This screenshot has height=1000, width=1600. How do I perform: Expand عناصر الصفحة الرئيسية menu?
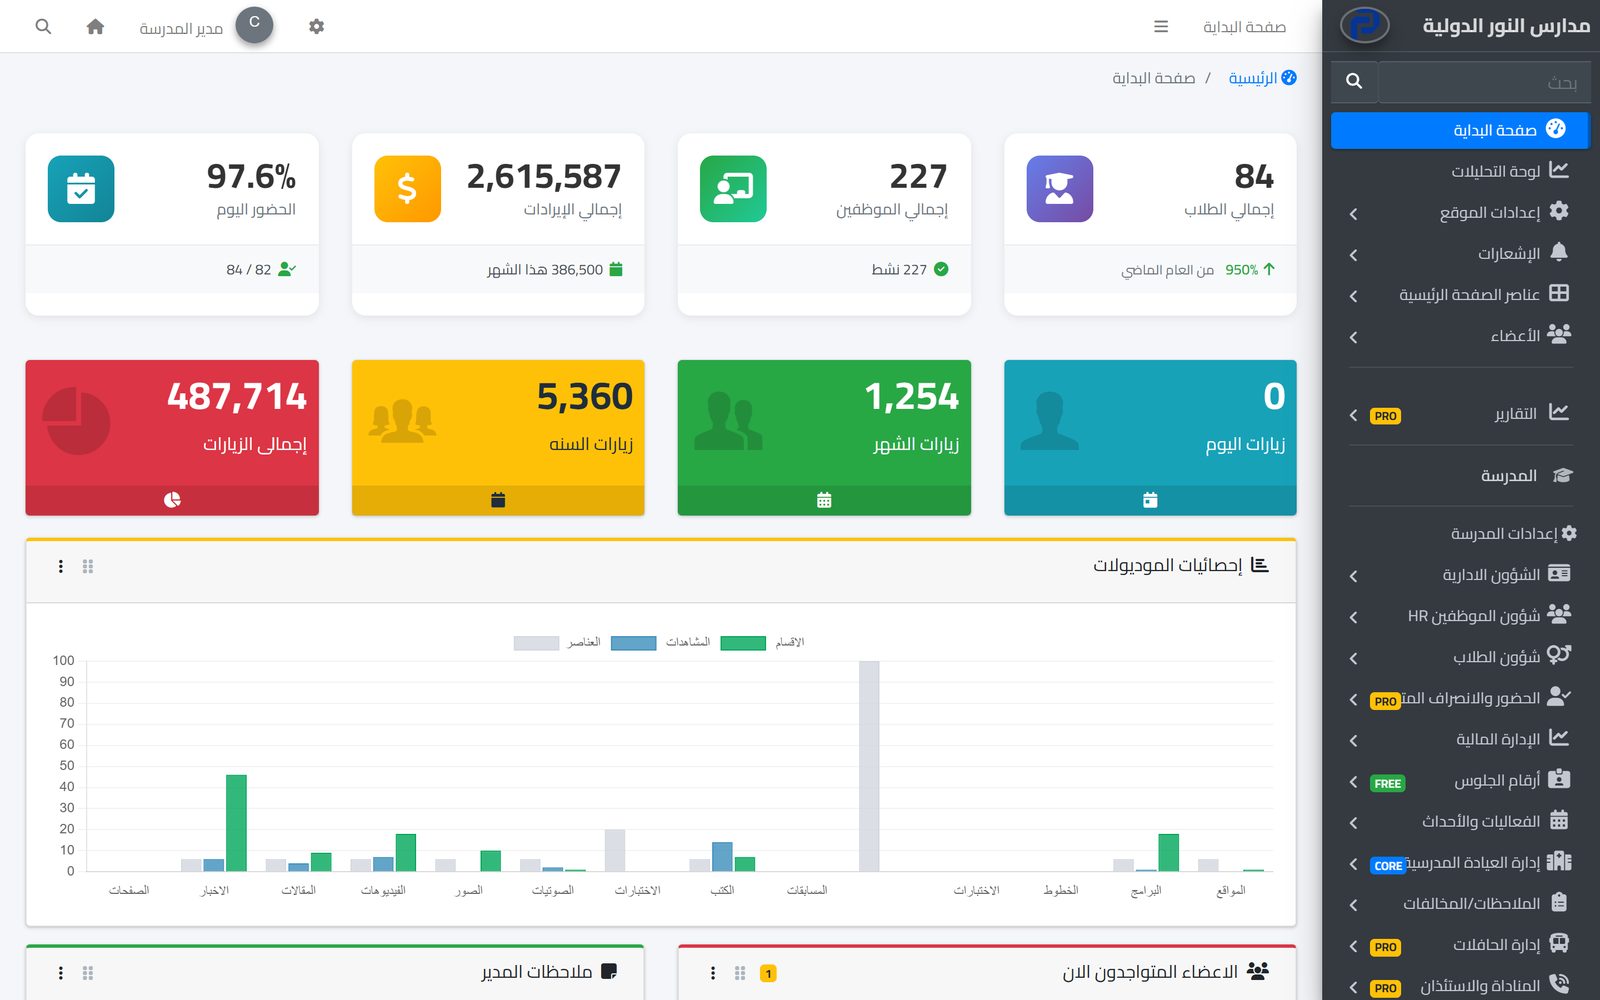click(x=1460, y=294)
